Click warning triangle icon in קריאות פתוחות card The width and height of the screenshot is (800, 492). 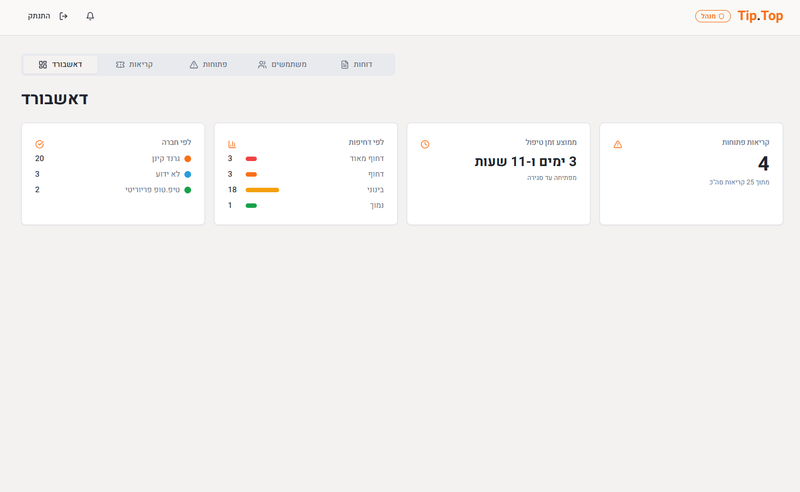617,144
